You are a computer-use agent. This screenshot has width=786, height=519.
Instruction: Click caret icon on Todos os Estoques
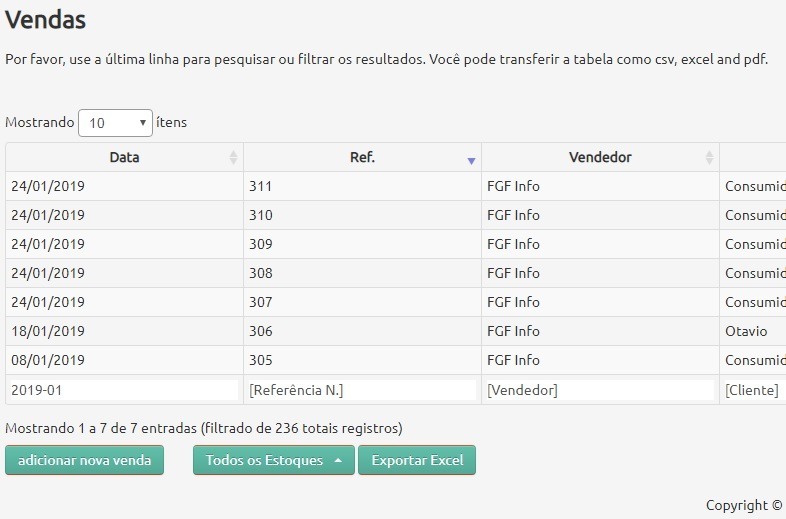pyautogui.click(x=338, y=461)
